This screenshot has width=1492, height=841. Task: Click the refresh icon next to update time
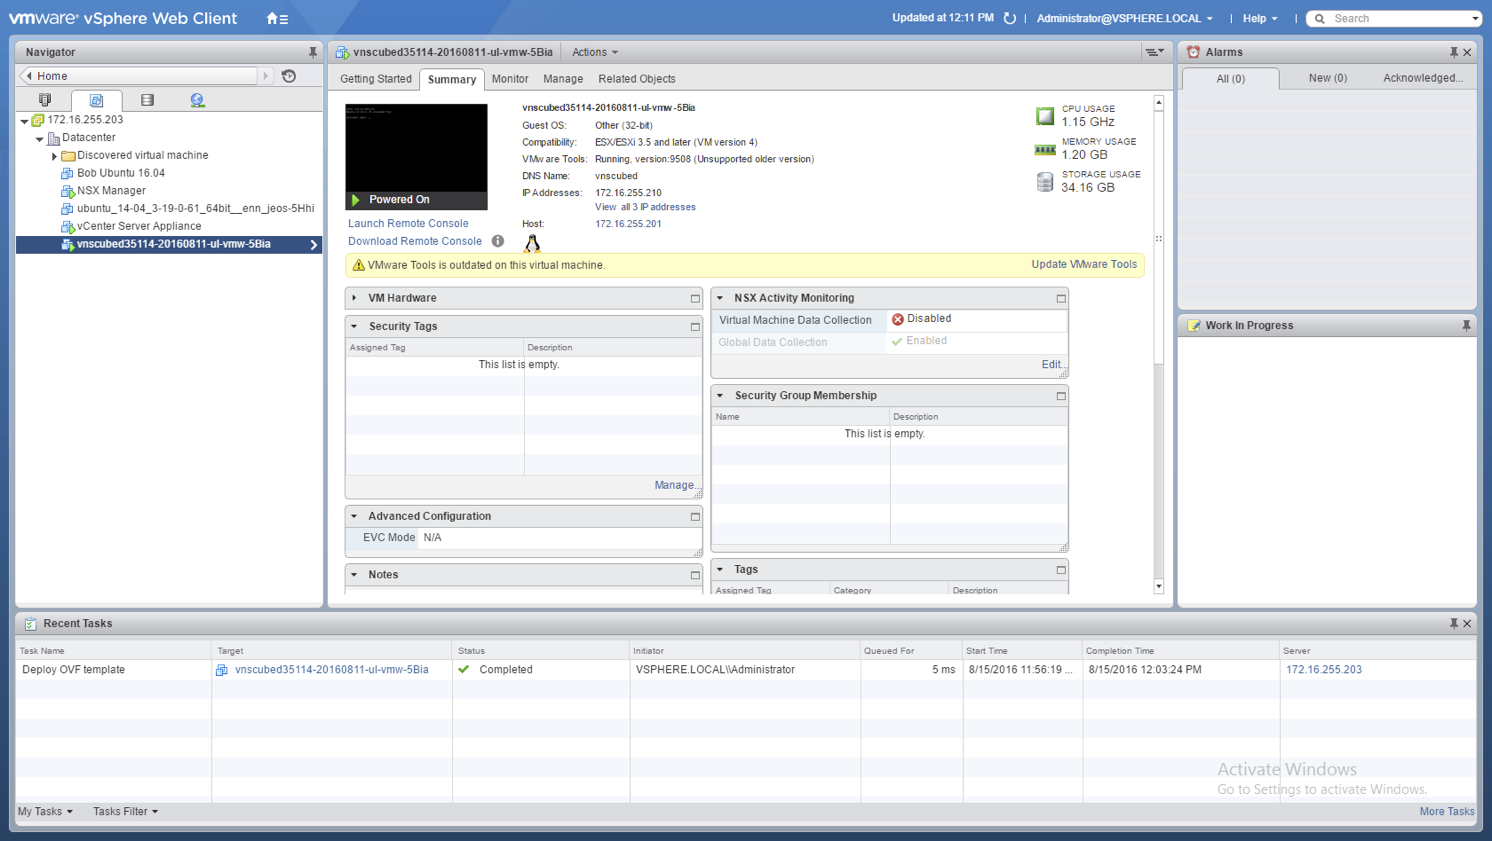pyautogui.click(x=1010, y=18)
